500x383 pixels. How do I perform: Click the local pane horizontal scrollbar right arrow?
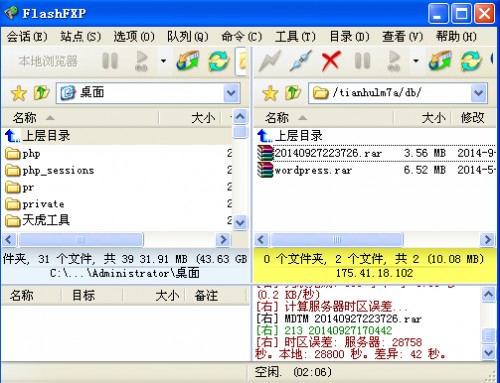(223, 239)
